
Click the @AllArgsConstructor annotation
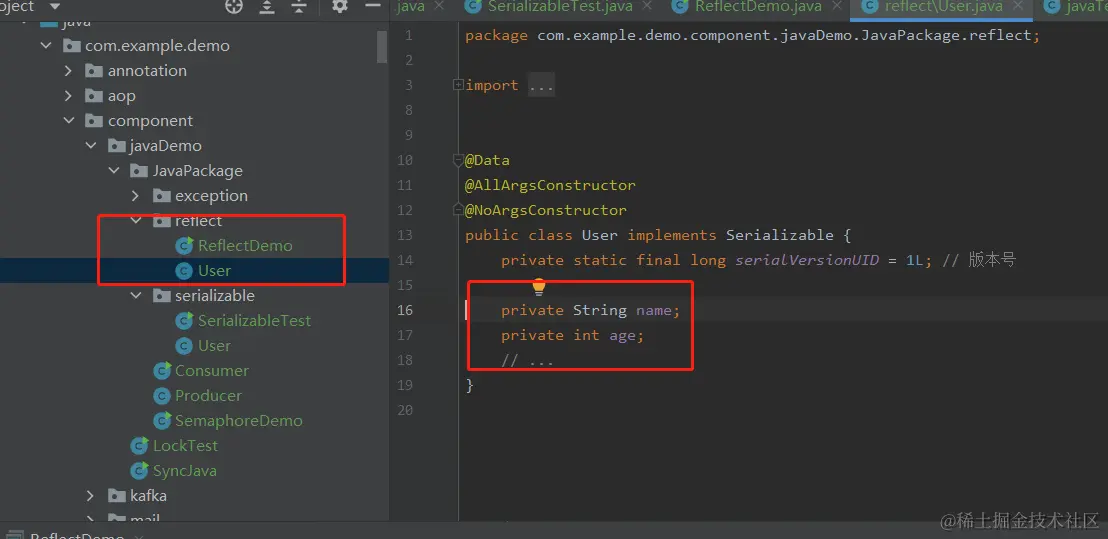coord(550,185)
